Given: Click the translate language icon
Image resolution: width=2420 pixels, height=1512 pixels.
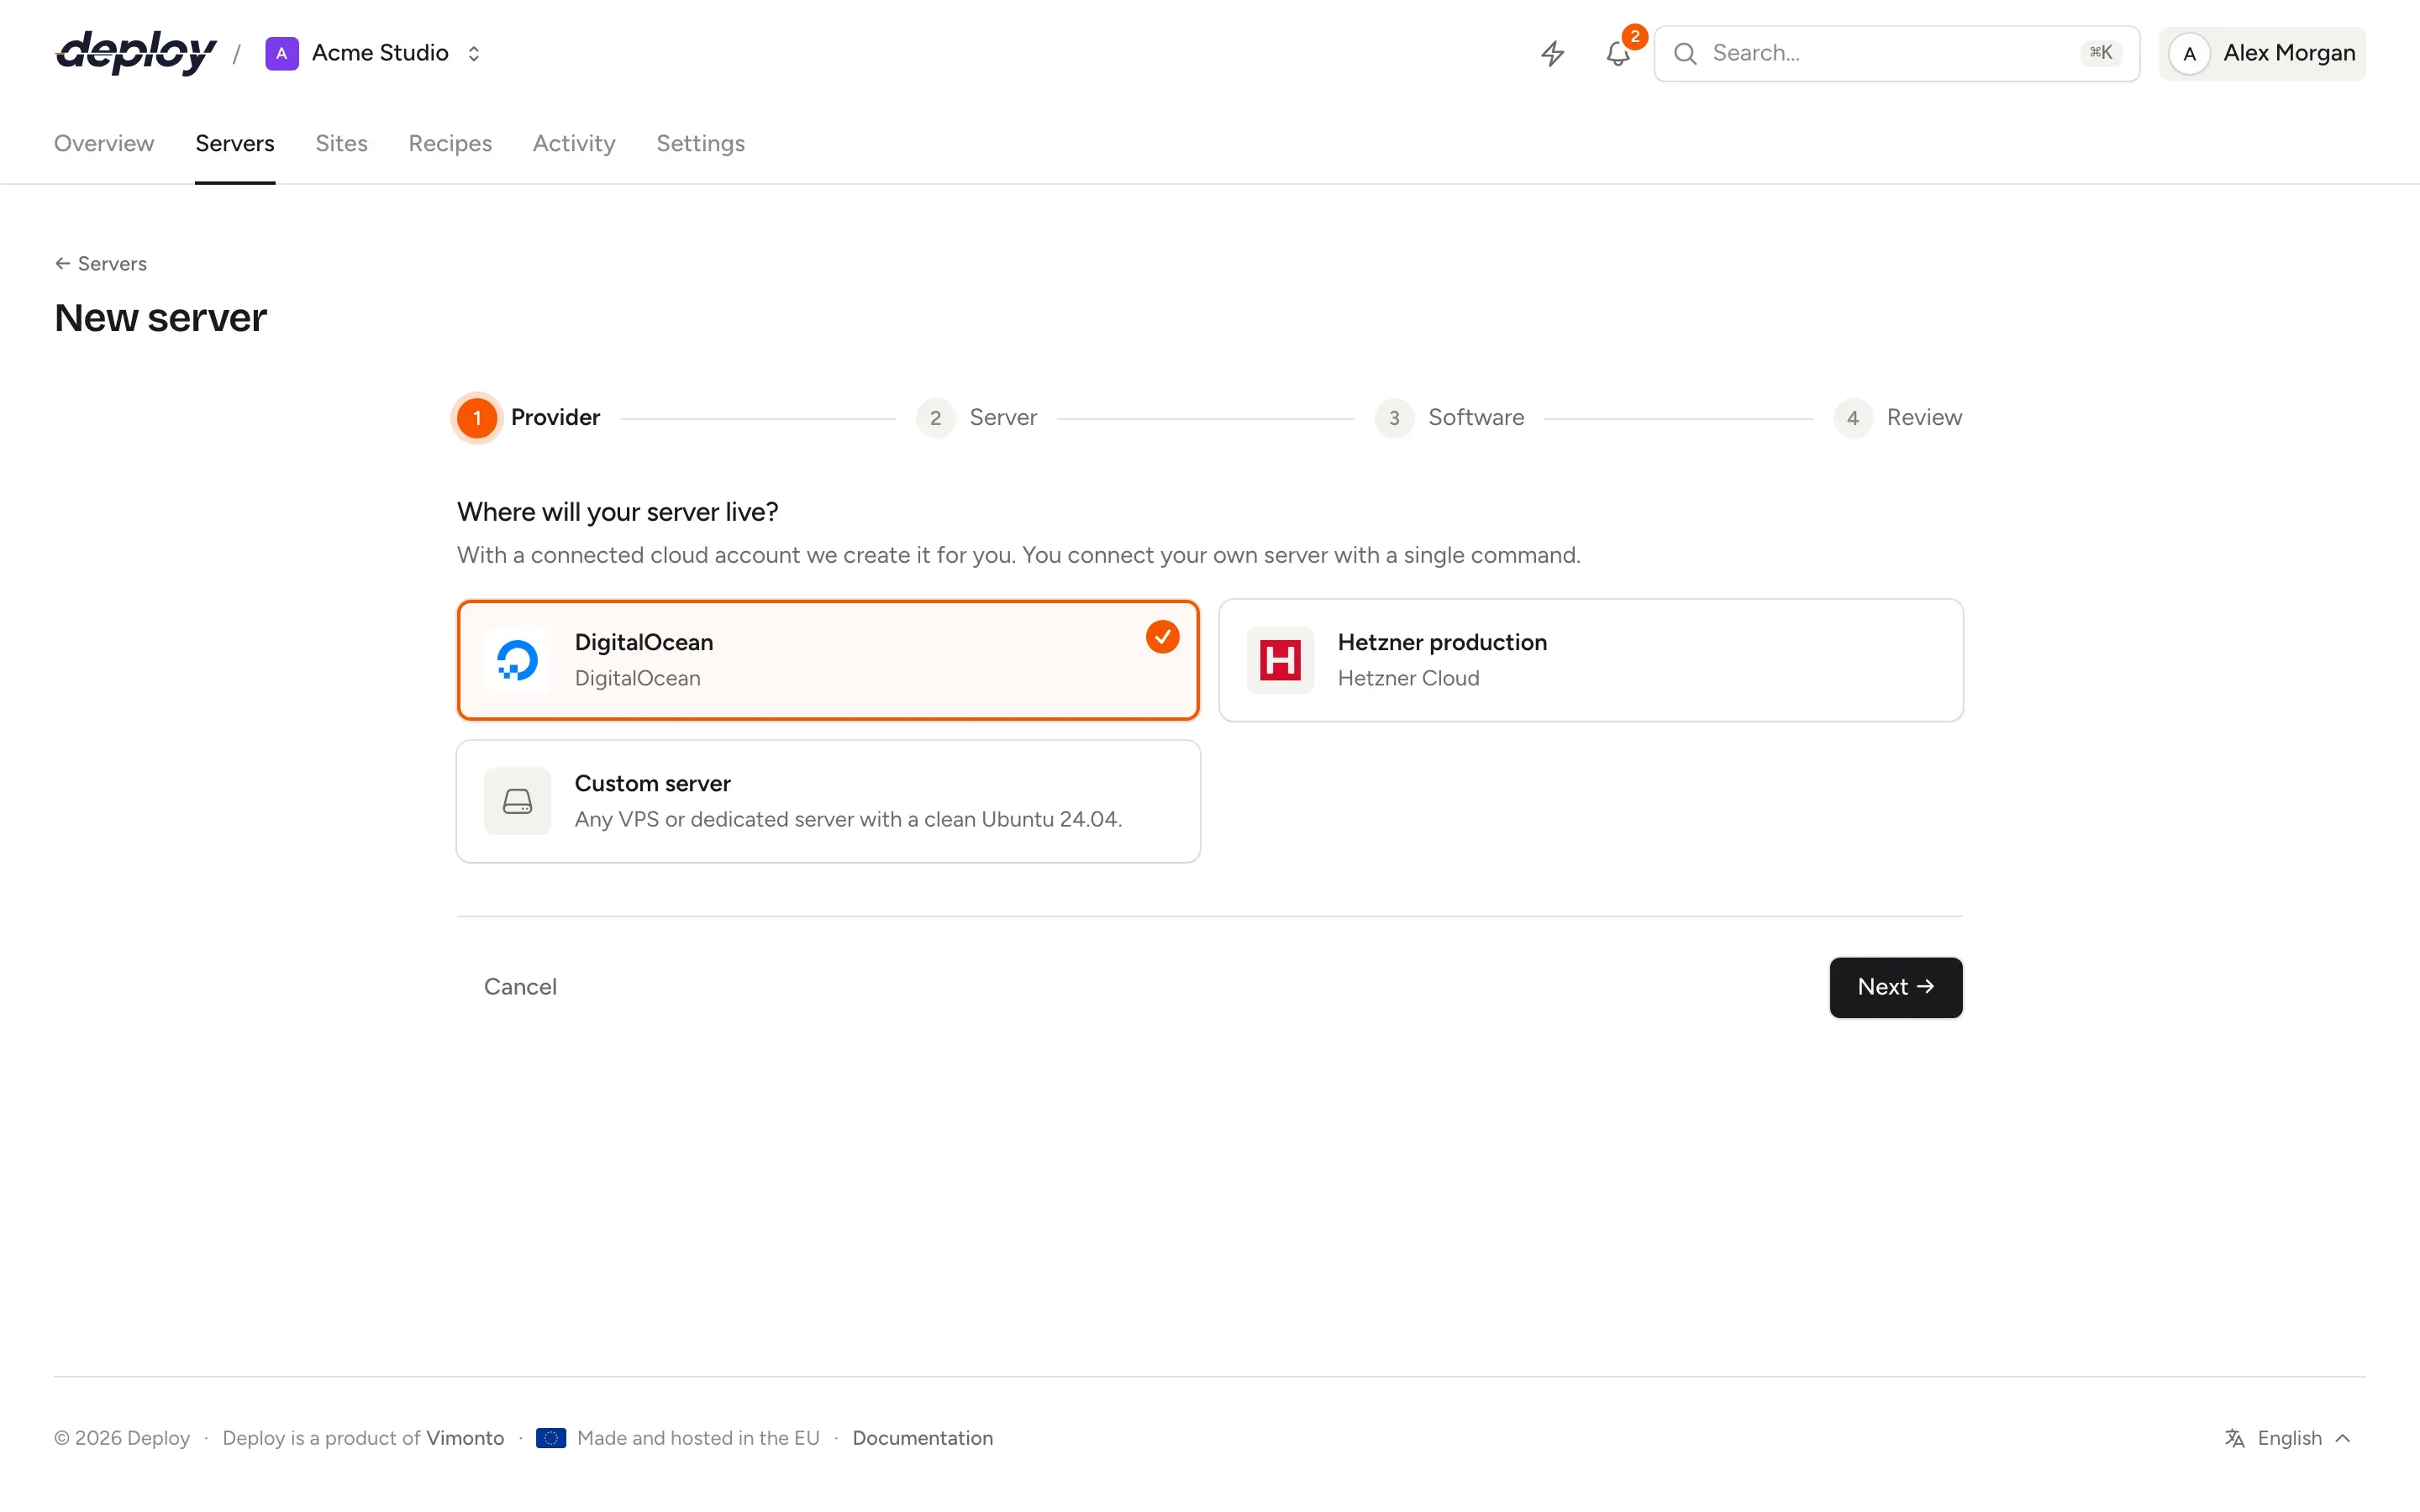Looking at the screenshot, I should 2234,1438.
